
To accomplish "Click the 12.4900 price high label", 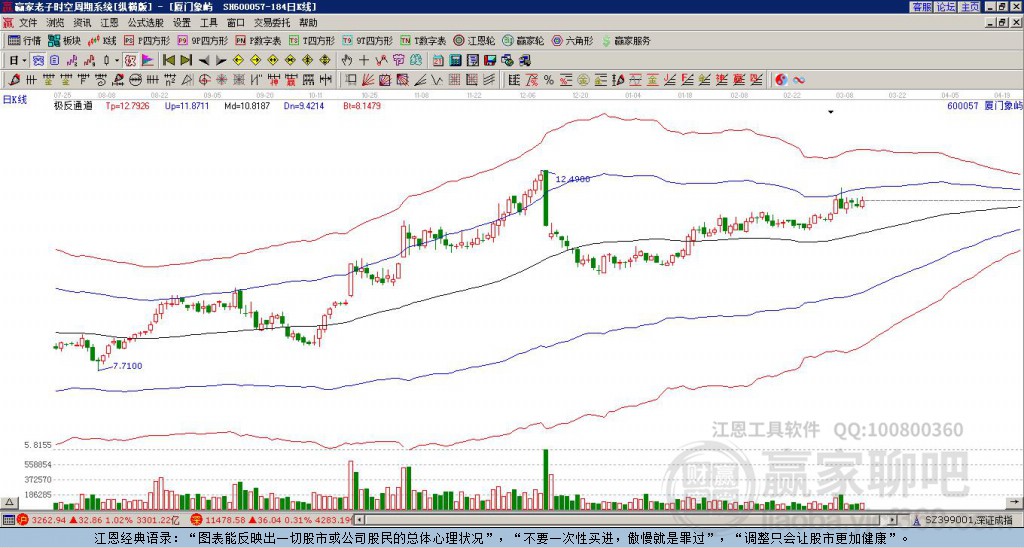I will tap(572, 179).
